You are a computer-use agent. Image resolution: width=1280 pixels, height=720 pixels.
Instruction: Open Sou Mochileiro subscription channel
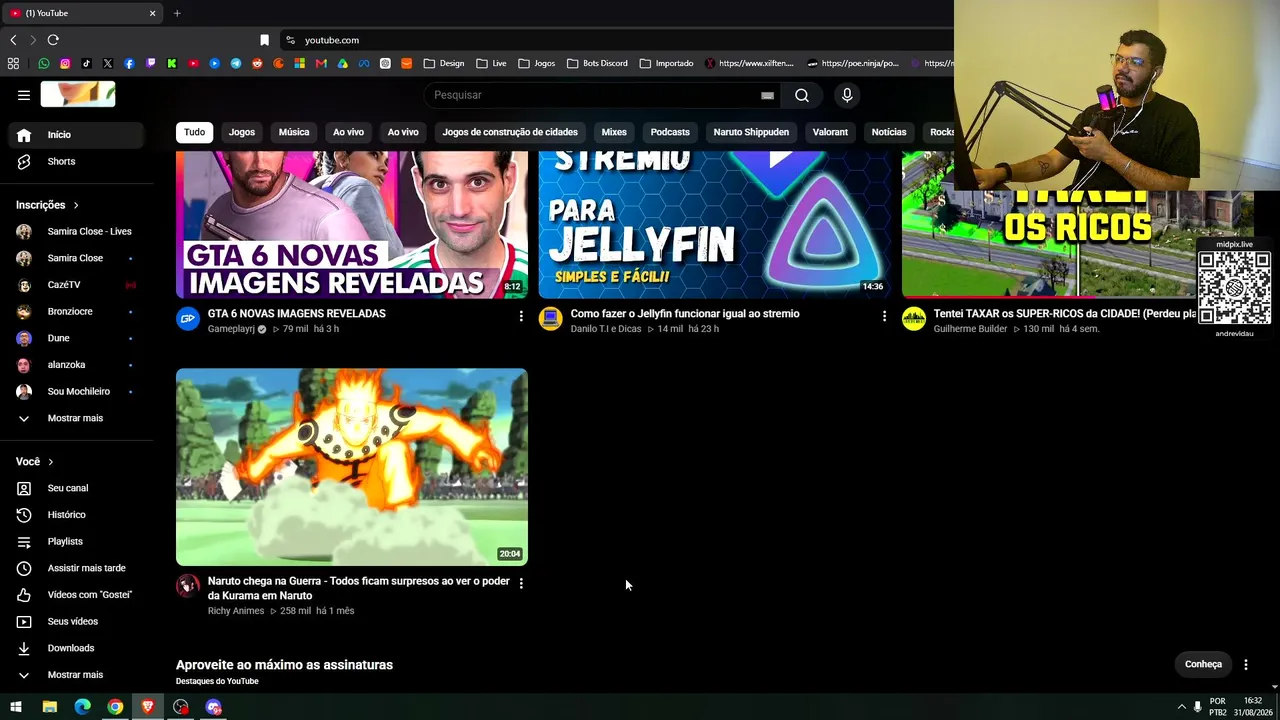[76, 392]
